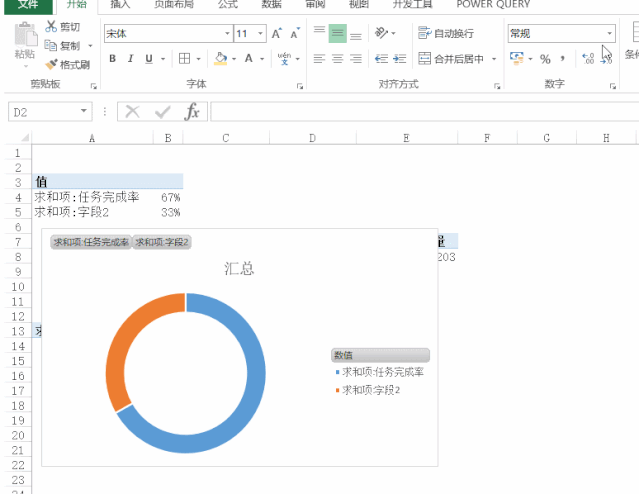The image size is (639, 494).
Task: Click Increase Decimal icon
Action: coord(588,59)
